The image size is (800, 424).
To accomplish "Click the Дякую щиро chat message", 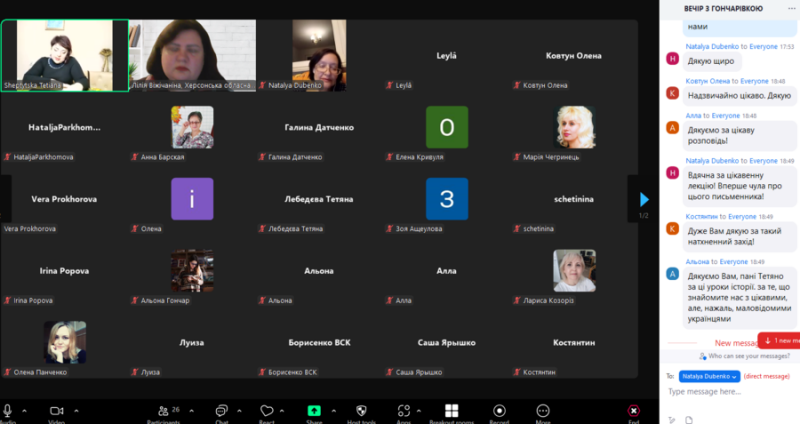I will click(711, 61).
